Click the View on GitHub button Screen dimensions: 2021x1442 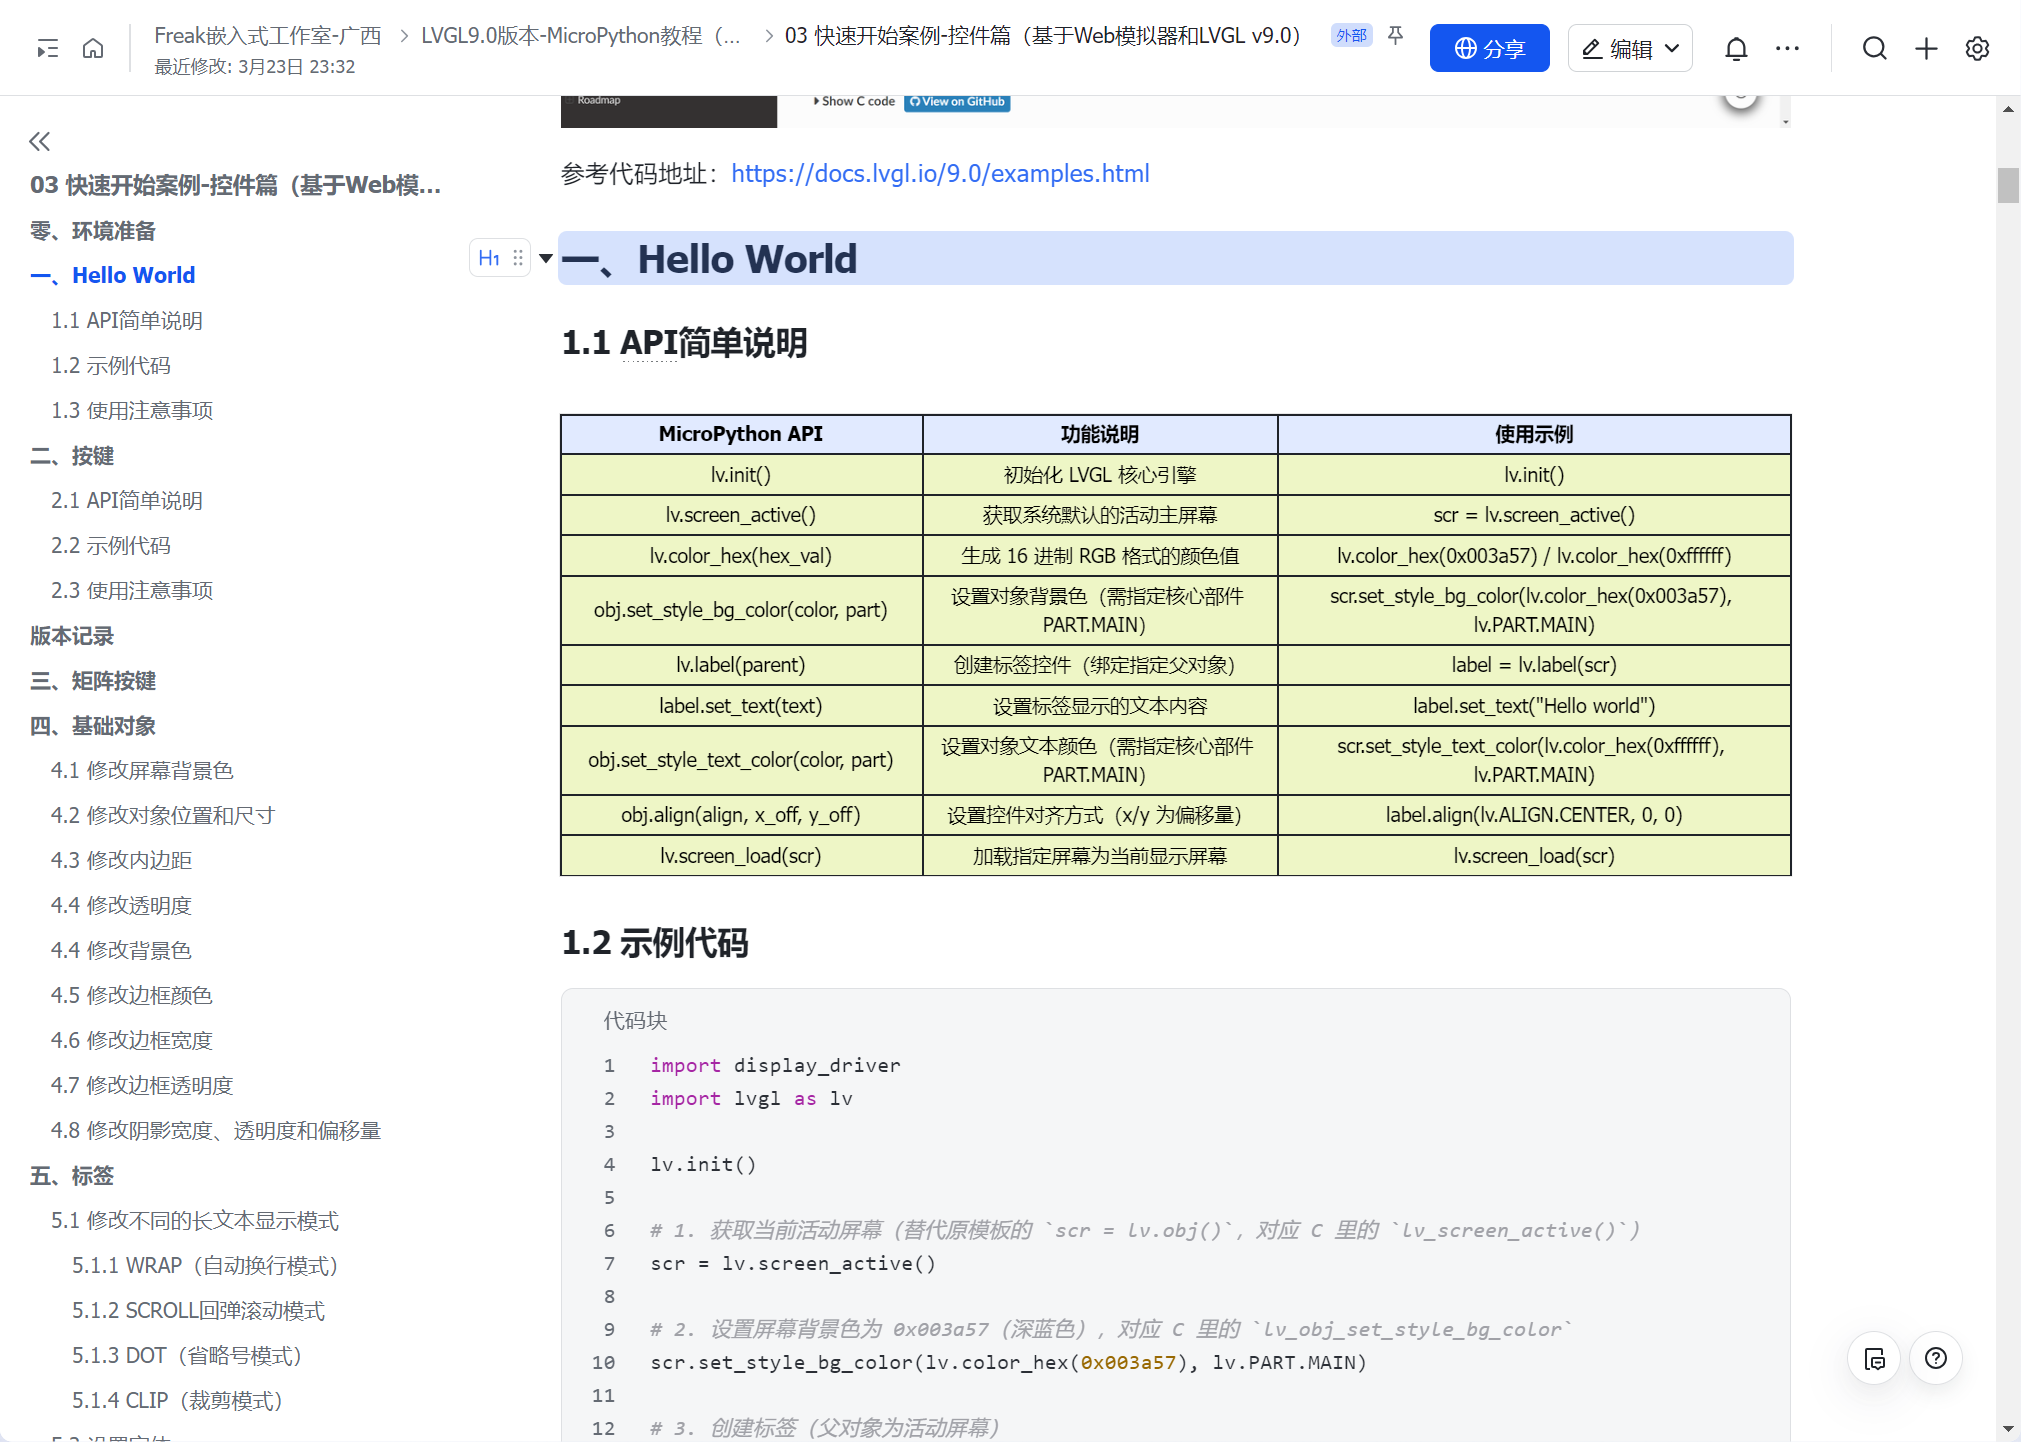957,101
